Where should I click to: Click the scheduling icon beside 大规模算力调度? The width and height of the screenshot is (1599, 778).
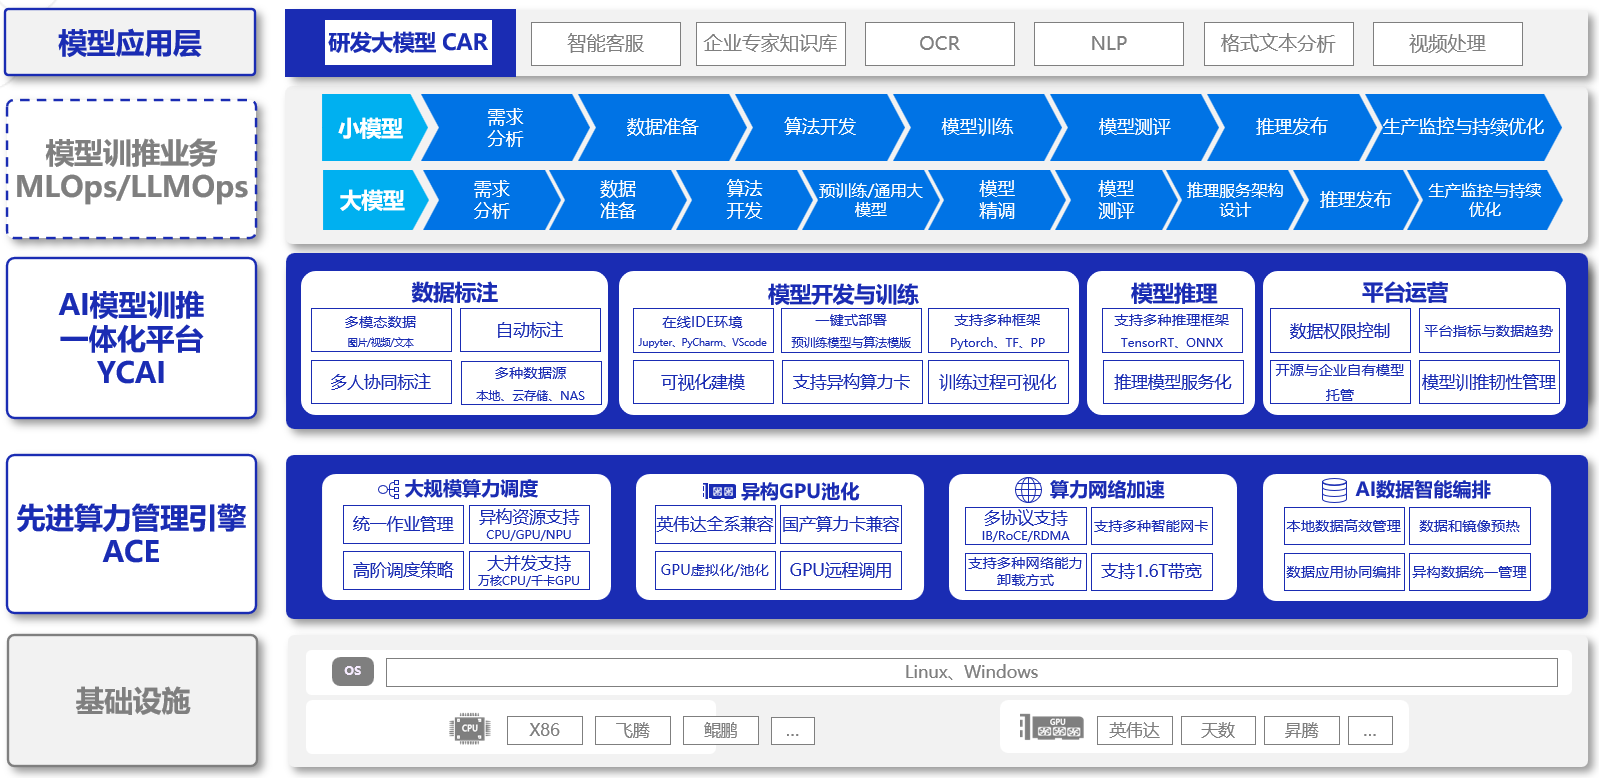click(388, 489)
